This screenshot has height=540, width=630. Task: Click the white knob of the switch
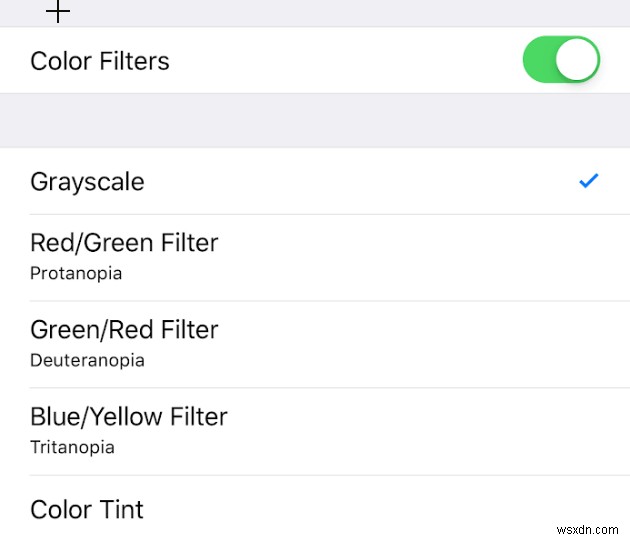[x=577, y=60]
